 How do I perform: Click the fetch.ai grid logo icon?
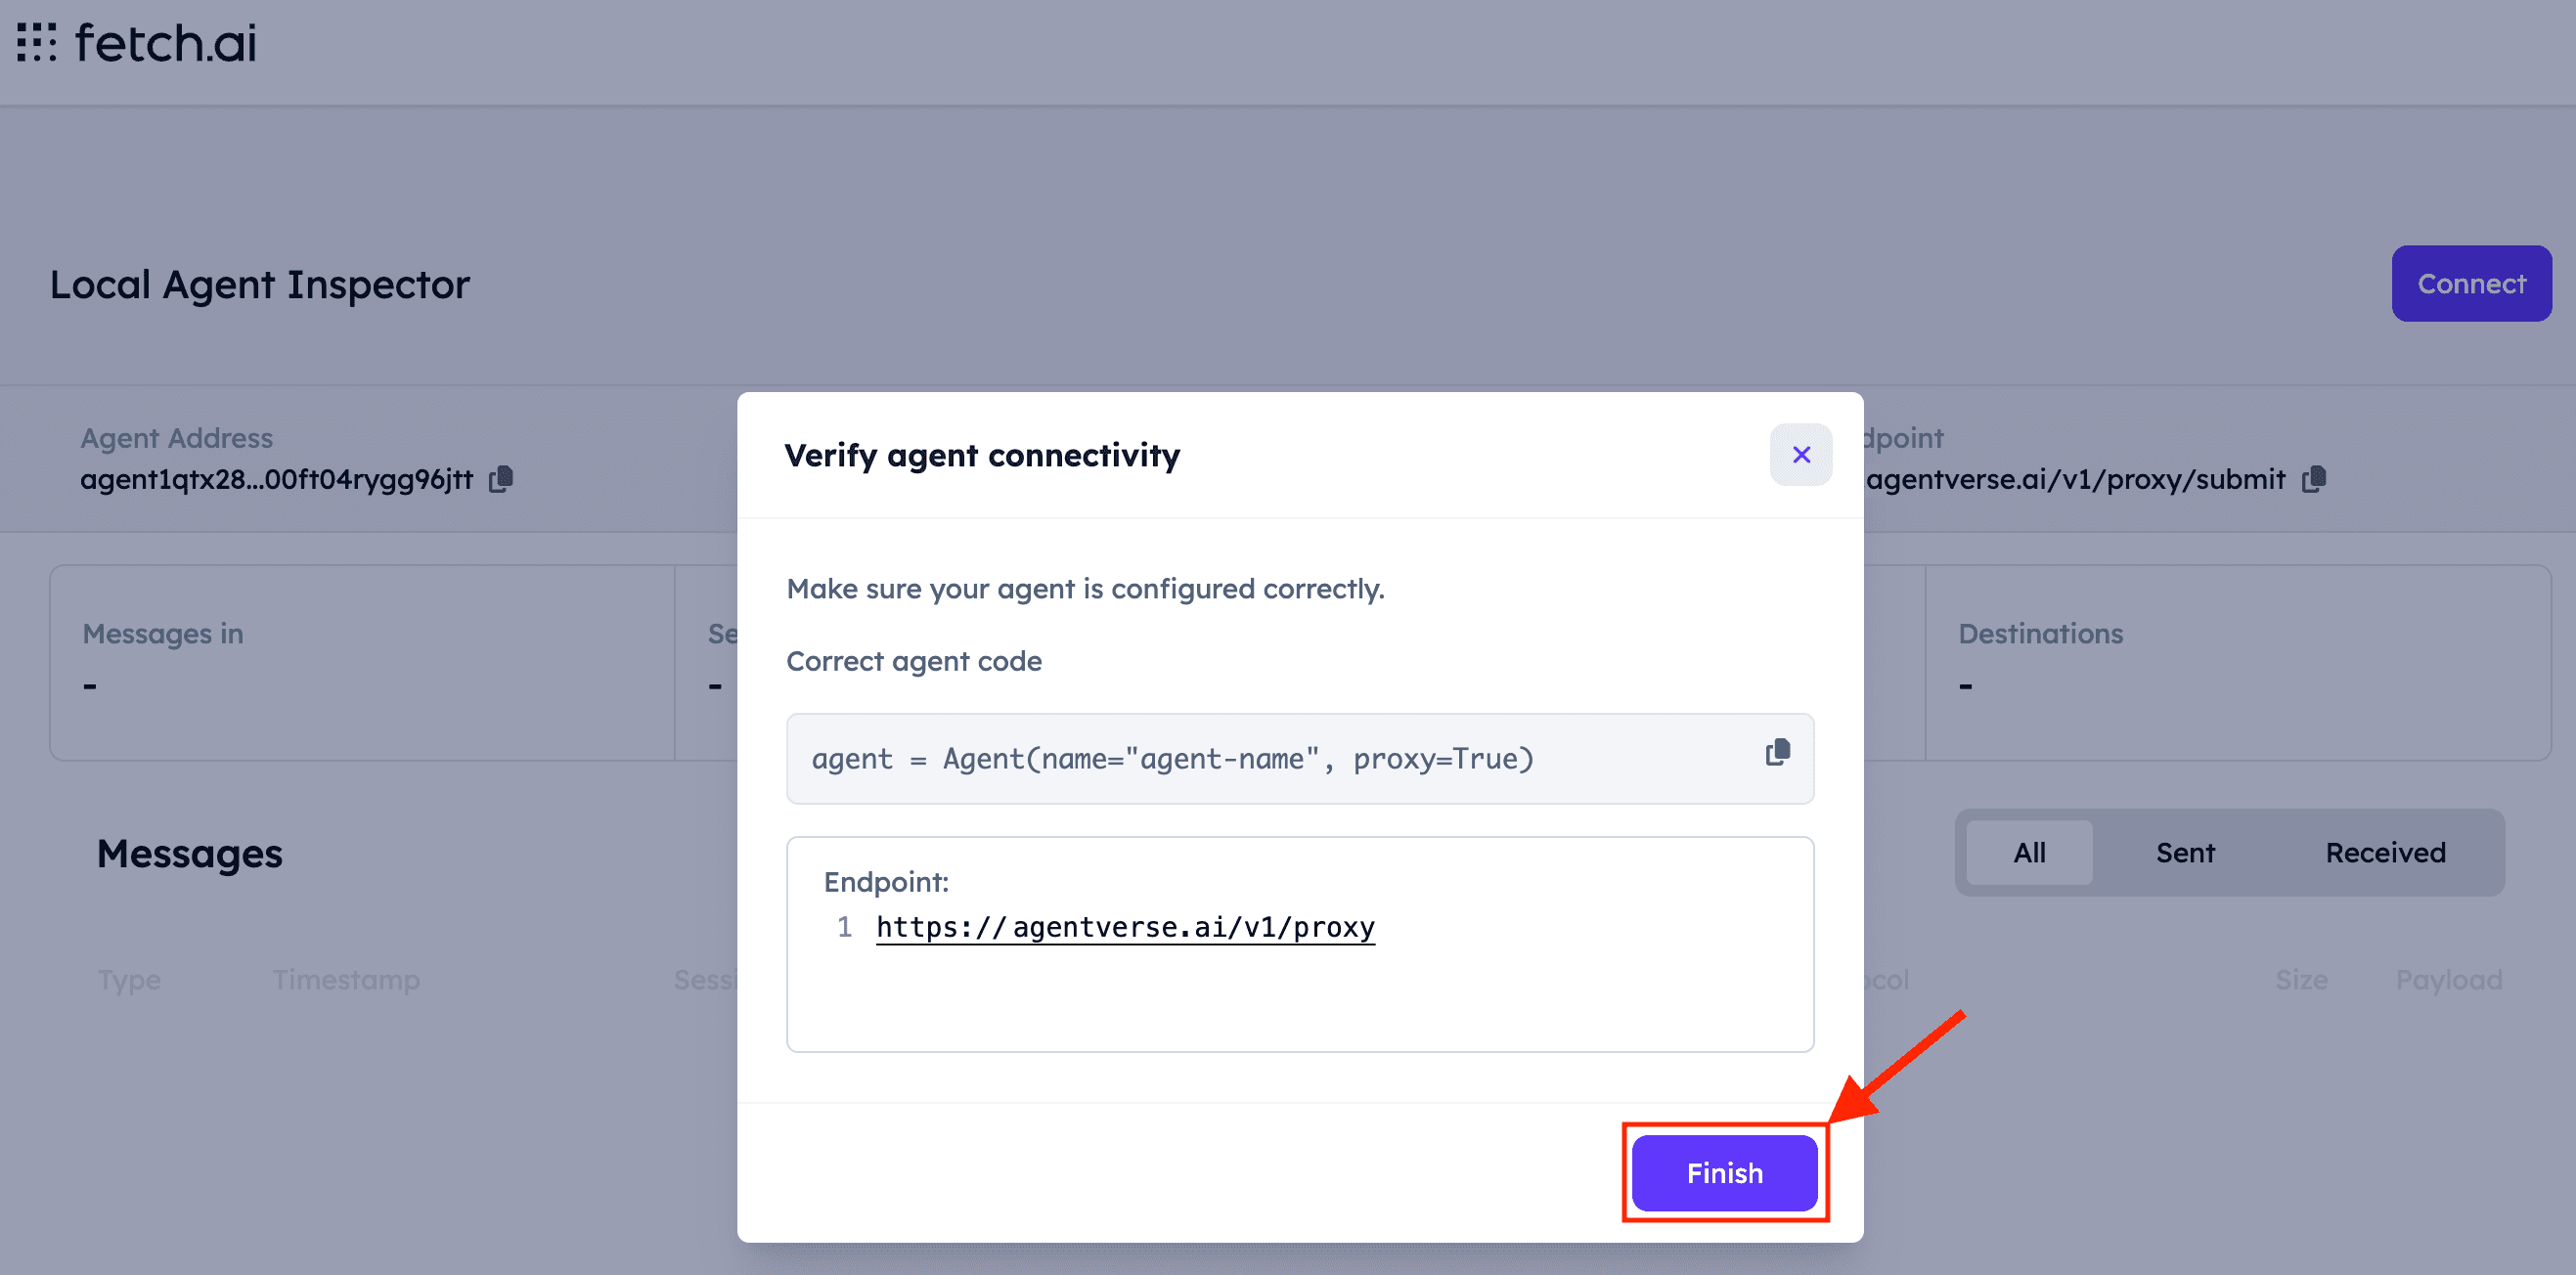click(37, 43)
